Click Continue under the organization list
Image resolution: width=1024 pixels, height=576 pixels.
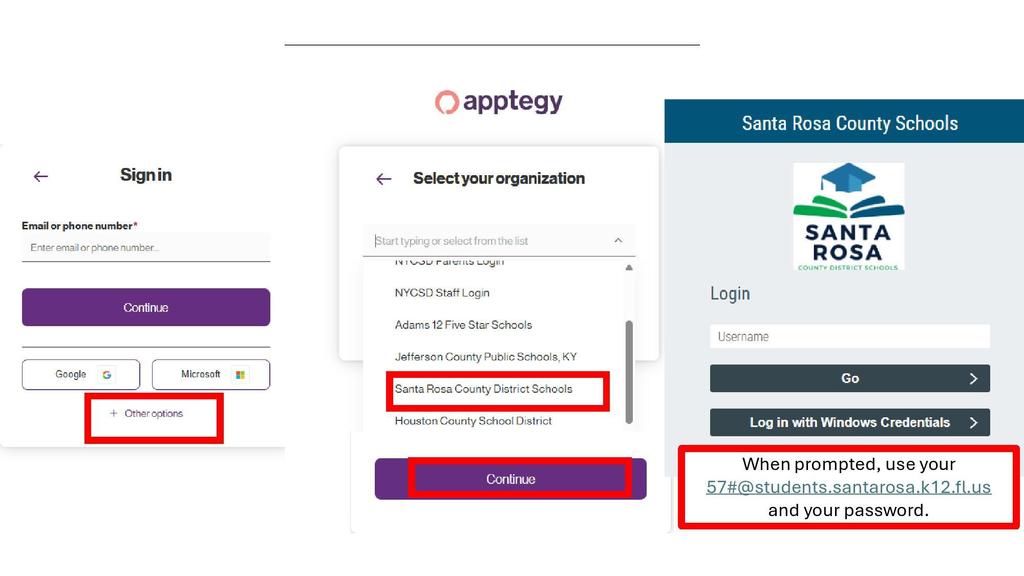[511, 479]
